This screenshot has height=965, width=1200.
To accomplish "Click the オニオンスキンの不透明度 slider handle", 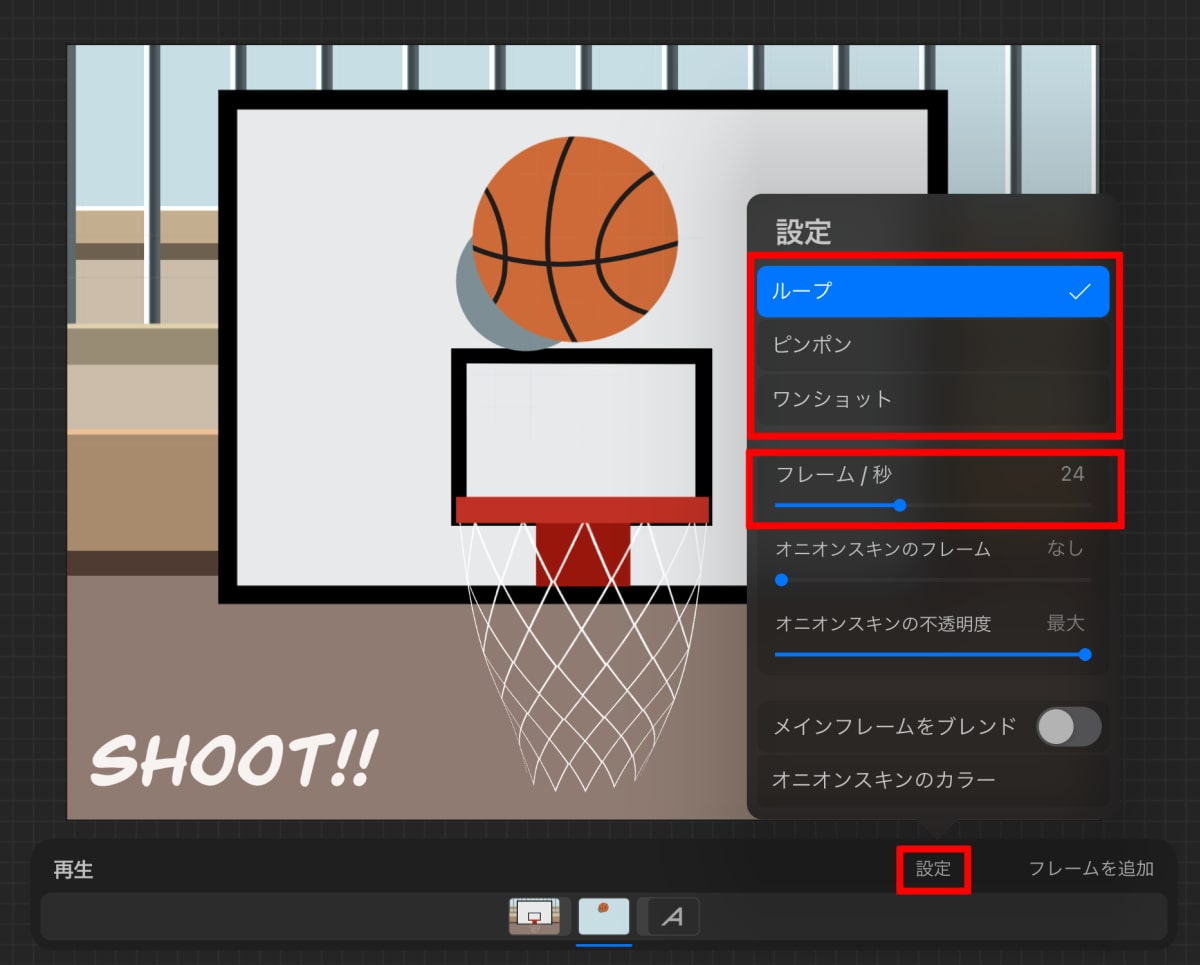I will click(x=1085, y=655).
